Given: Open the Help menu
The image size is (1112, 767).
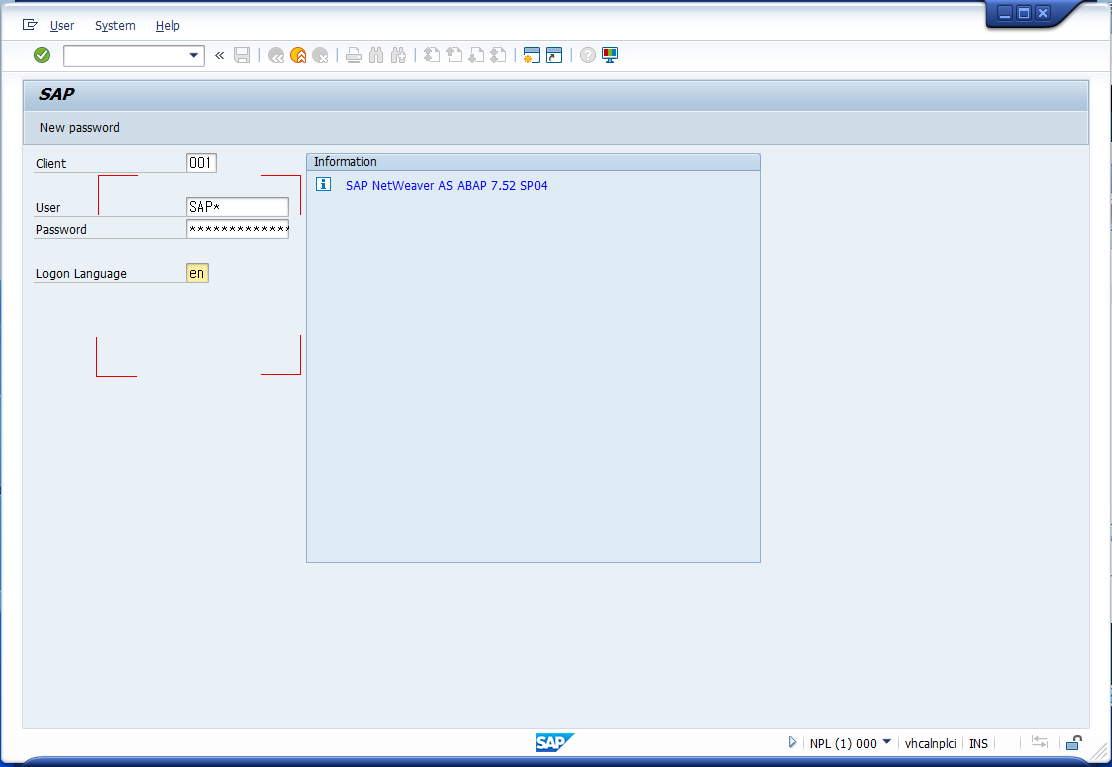Looking at the screenshot, I should tap(167, 26).
